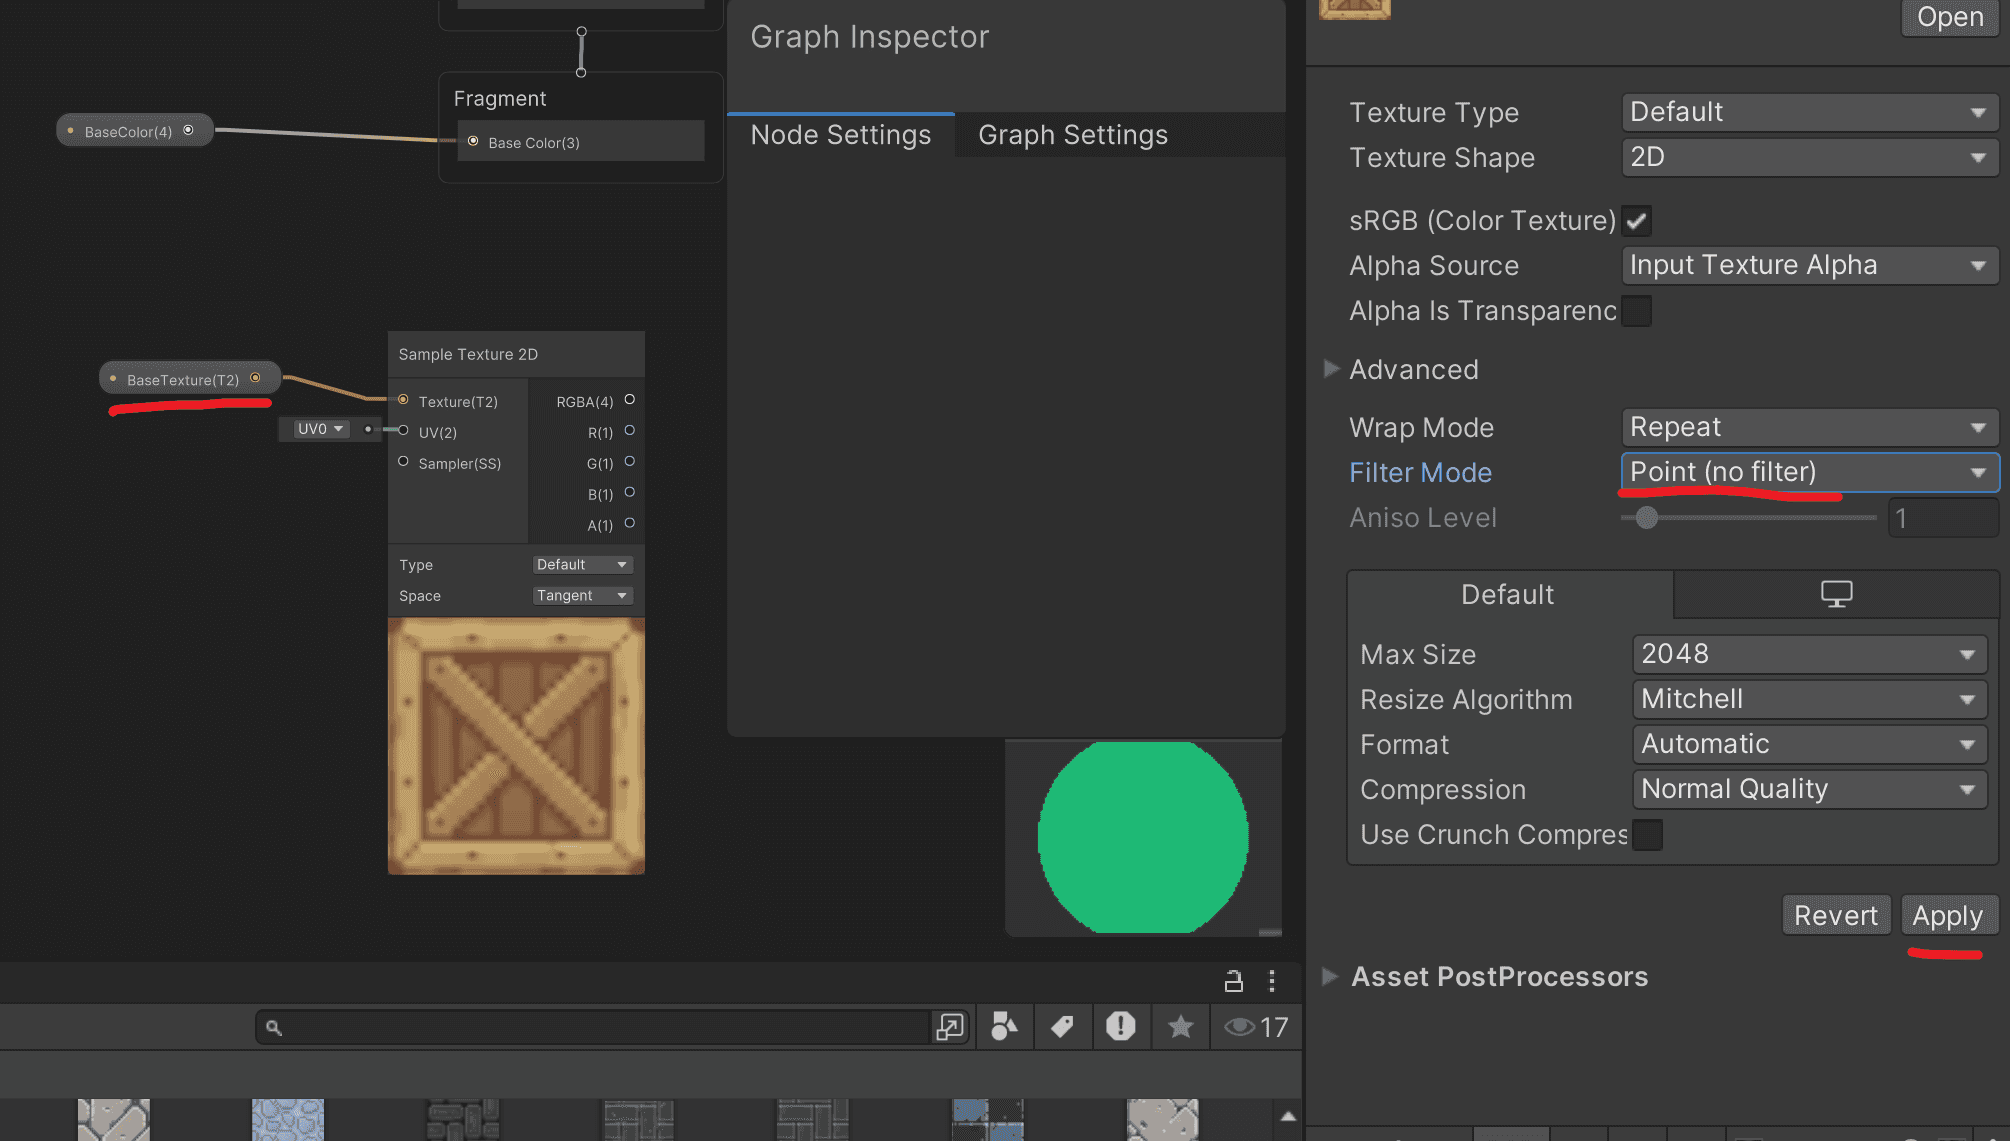Select the first stone tile asset thumbnail

pyautogui.click(x=114, y=1119)
